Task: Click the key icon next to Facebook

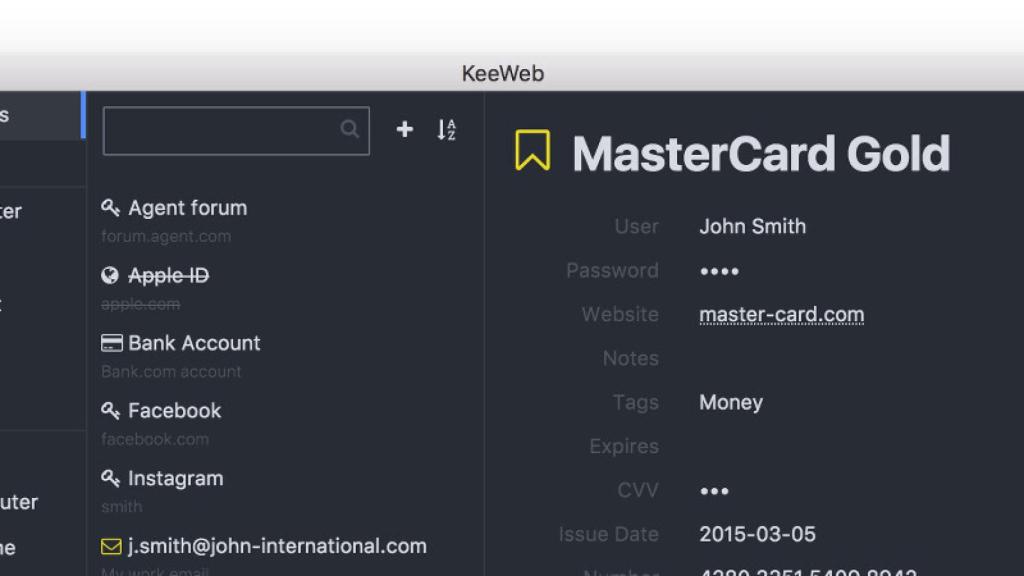Action: pos(110,410)
